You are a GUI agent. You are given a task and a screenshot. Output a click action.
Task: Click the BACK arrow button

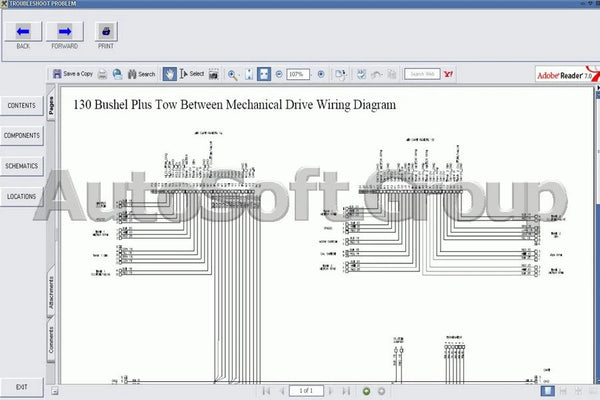coord(23,31)
